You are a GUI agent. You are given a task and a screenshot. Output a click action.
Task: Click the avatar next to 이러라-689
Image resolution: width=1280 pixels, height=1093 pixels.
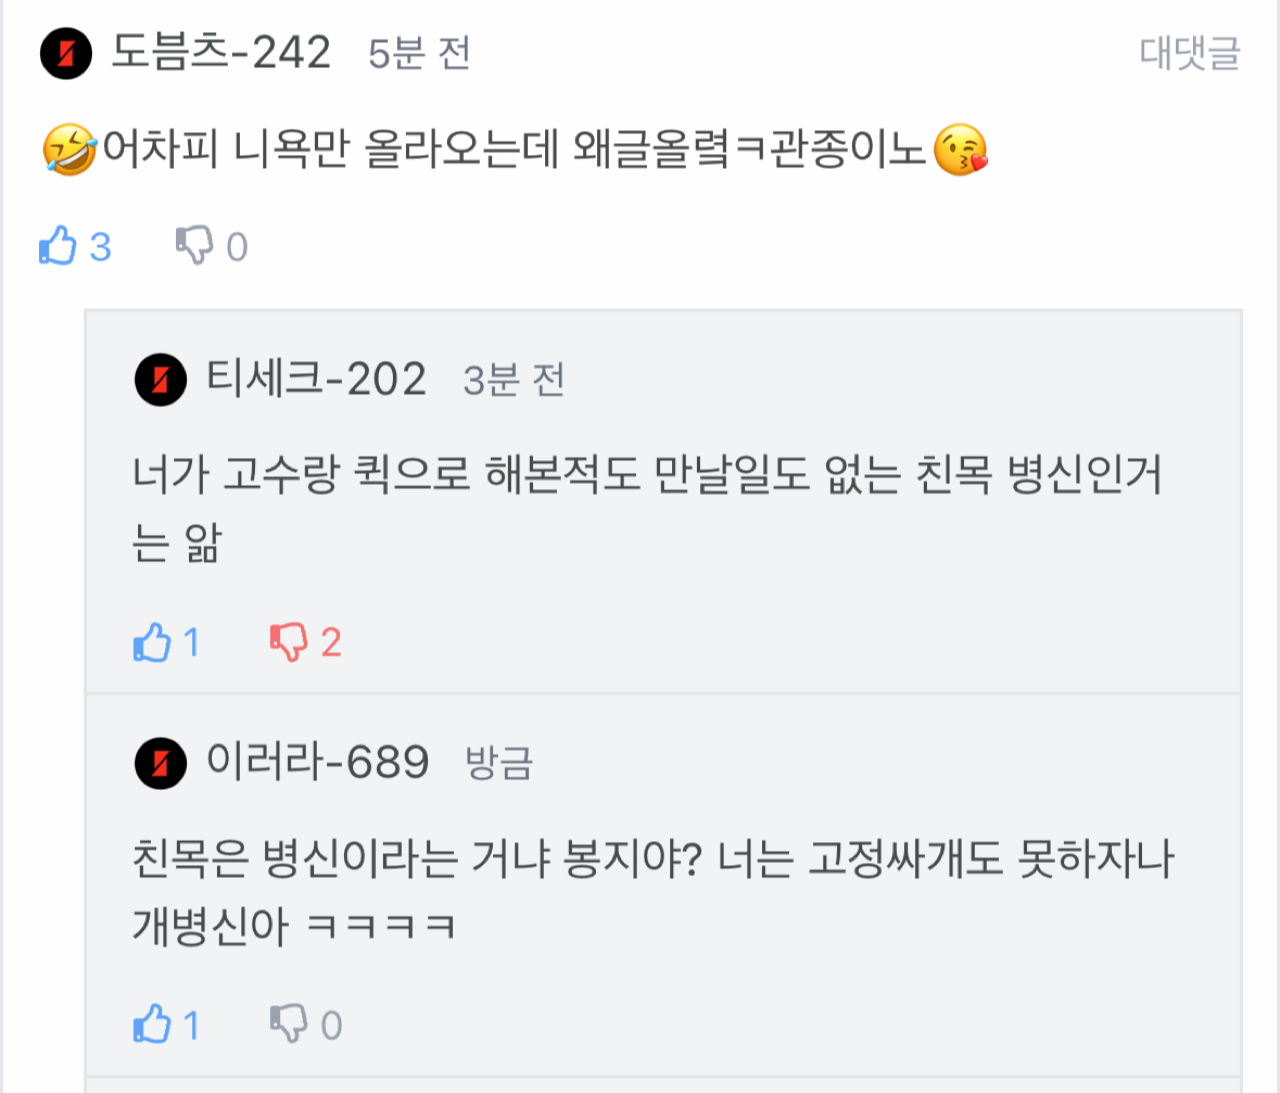pyautogui.click(x=160, y=763)
